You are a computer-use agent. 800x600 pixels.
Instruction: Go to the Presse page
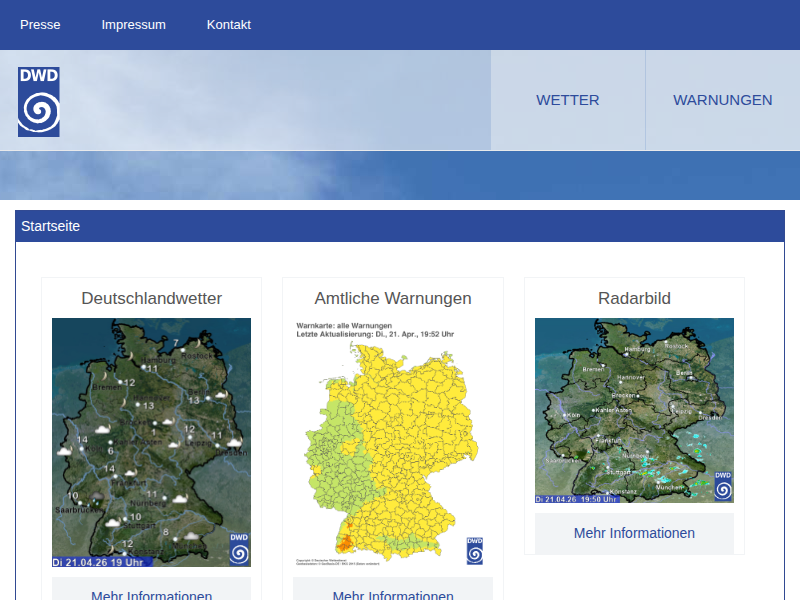pos(40,25)
